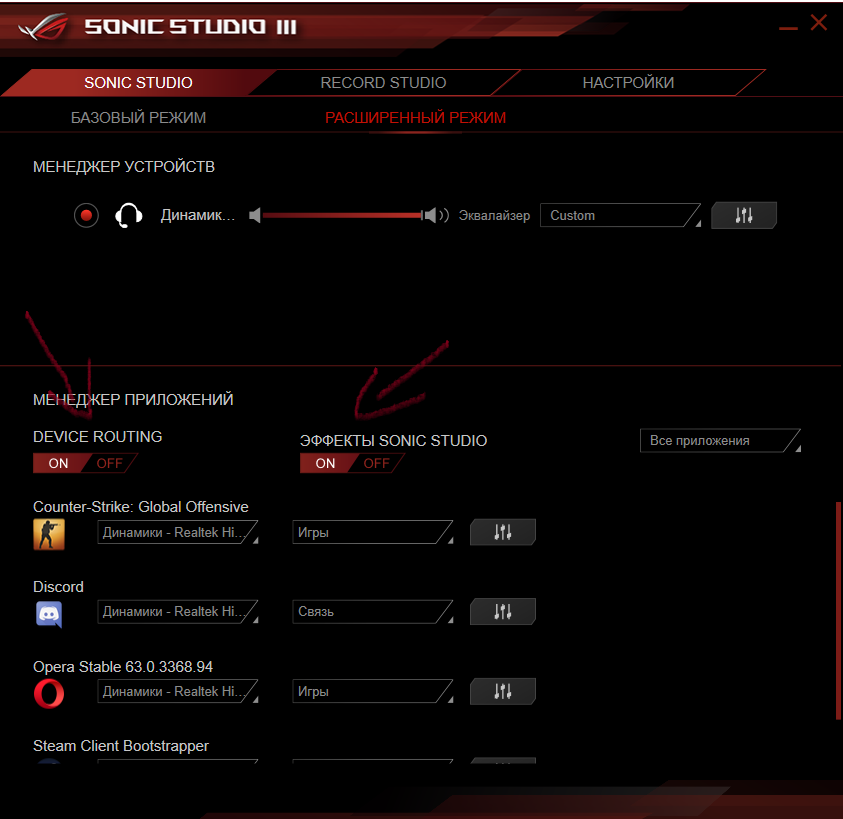Switch Эффекты Sonic Studio to ON

point(325,464)
